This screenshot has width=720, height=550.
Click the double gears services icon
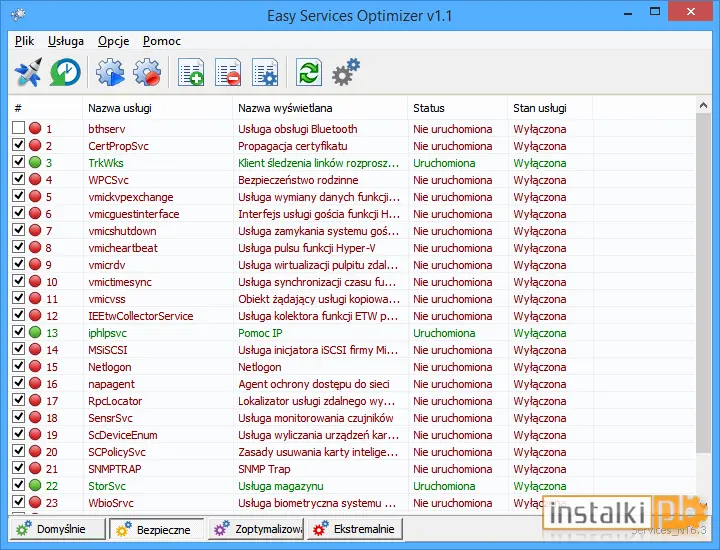coord(346,72)
